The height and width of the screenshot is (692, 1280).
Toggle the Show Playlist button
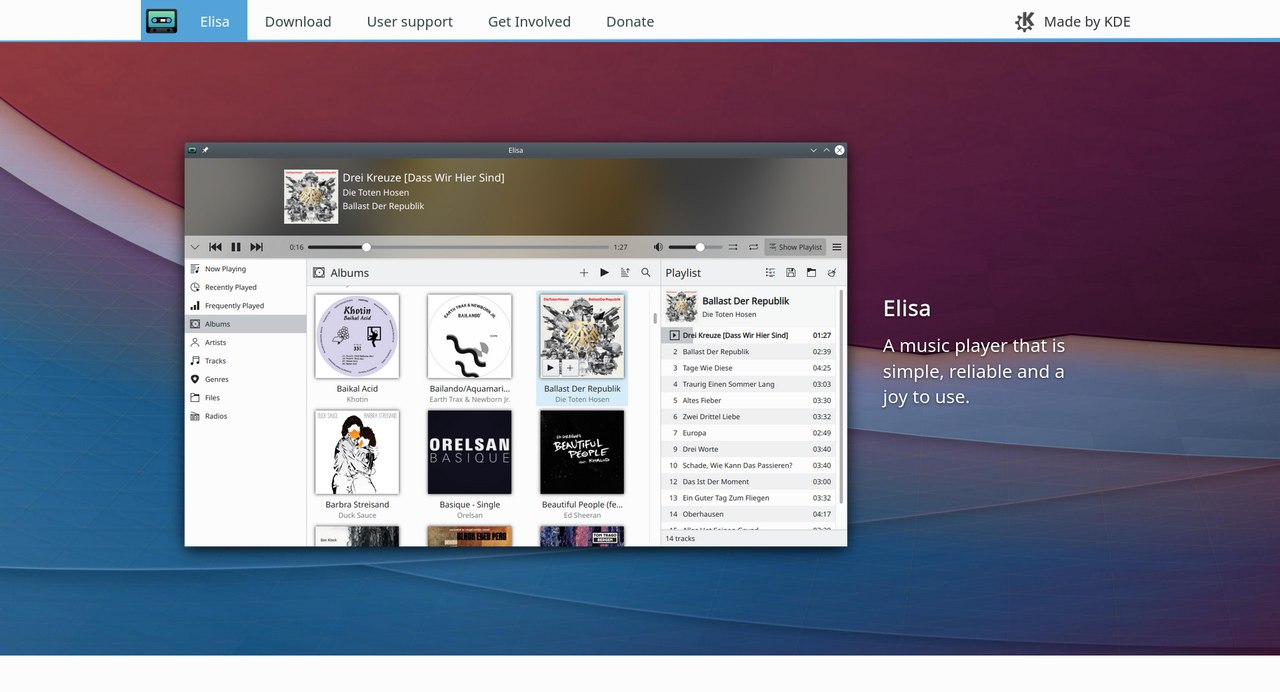[796, 247]
